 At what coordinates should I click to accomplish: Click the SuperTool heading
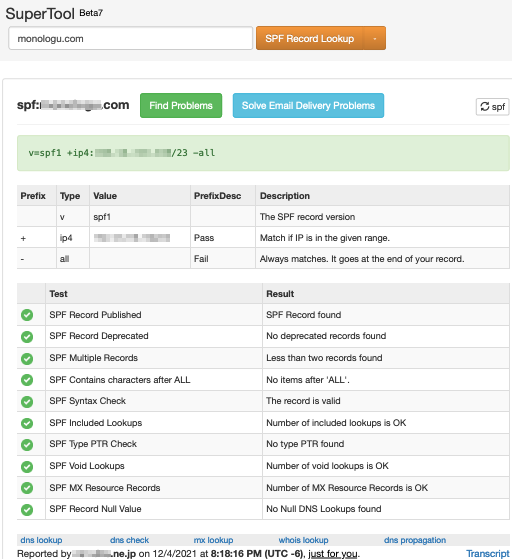(40, 14)
